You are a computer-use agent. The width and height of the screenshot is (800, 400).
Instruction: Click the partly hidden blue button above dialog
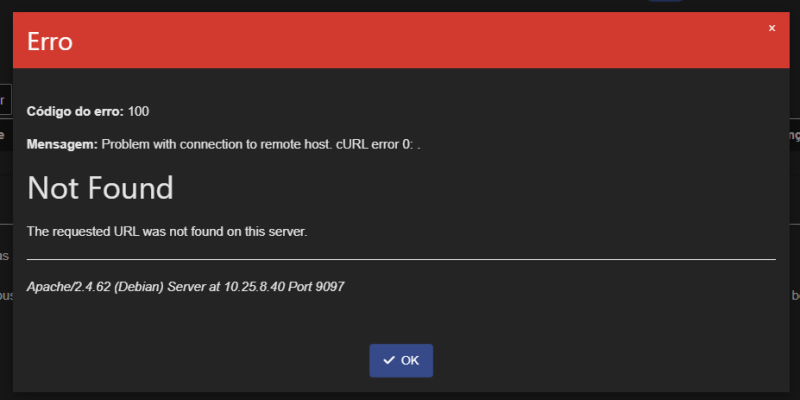[x=665, y=1]
